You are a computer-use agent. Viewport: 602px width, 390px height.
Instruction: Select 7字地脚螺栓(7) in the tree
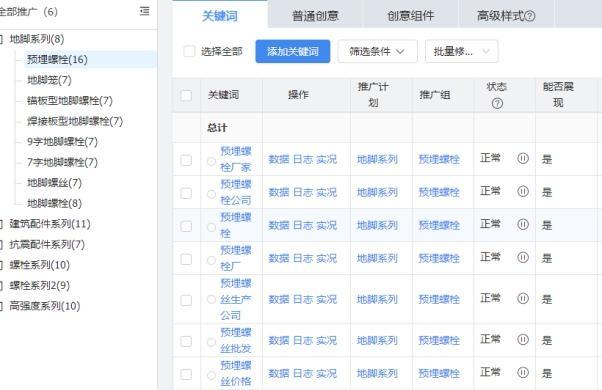click(x=62, y=162)
